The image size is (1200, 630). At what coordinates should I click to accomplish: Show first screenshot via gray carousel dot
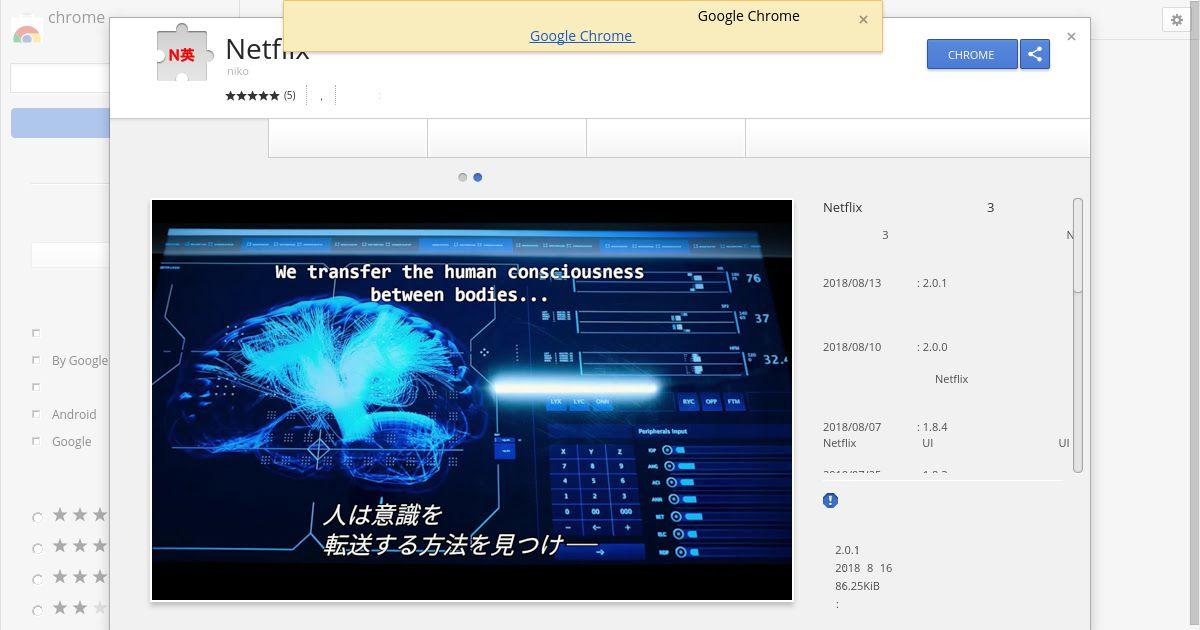[x=462, y=177]
